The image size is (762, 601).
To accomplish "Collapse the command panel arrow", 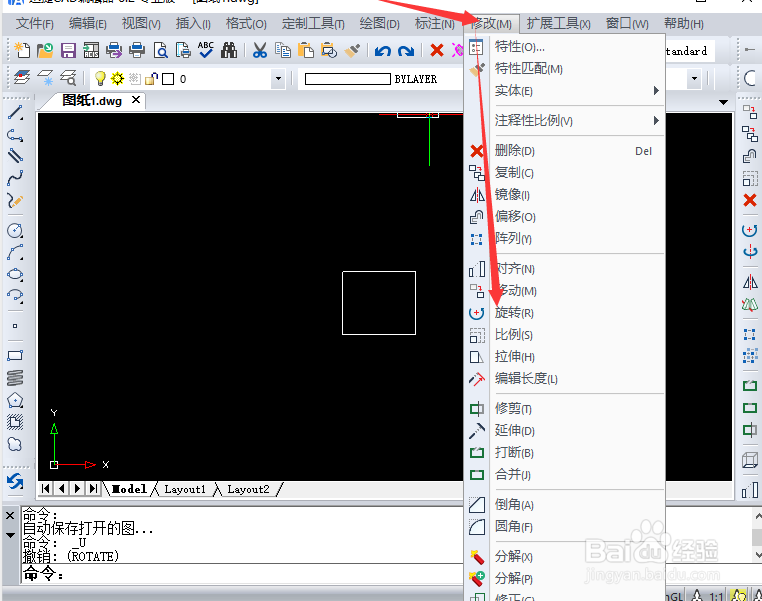I will pos(10,535).
